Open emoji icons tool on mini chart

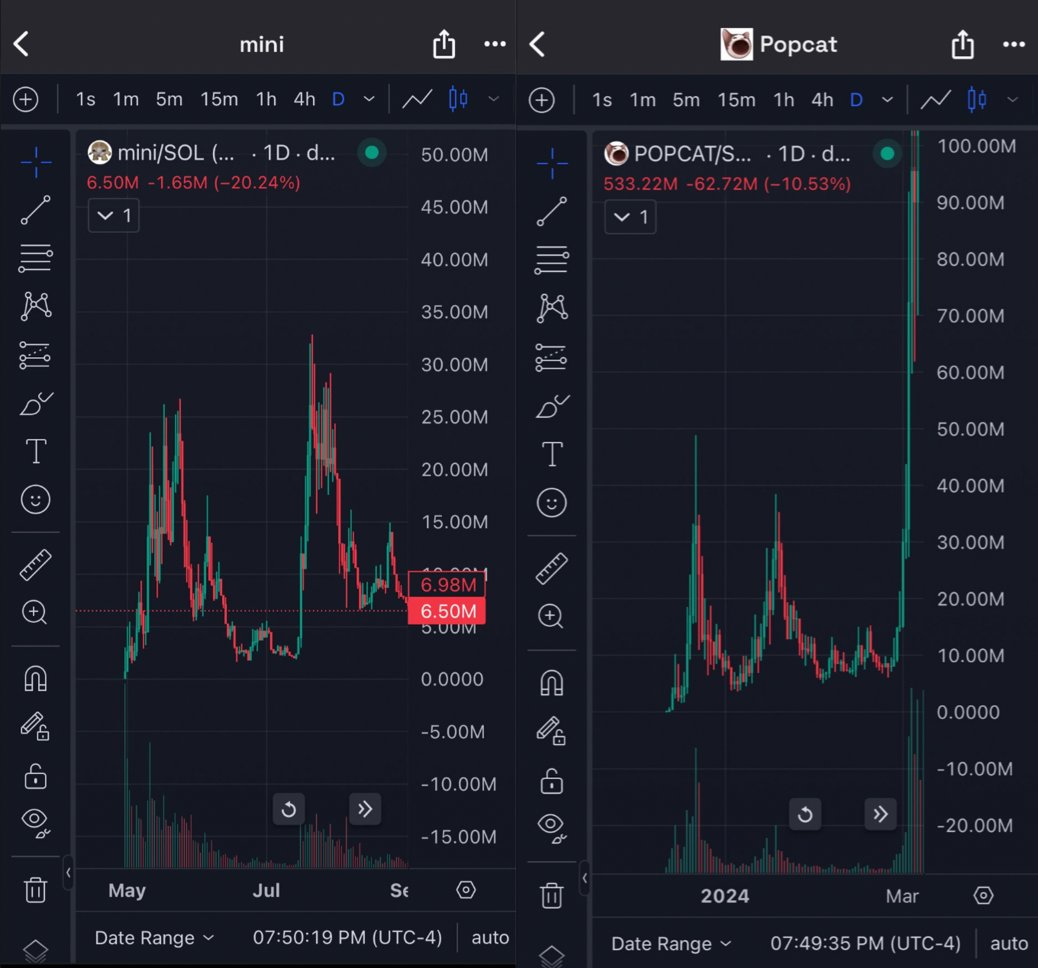point(36,499)
